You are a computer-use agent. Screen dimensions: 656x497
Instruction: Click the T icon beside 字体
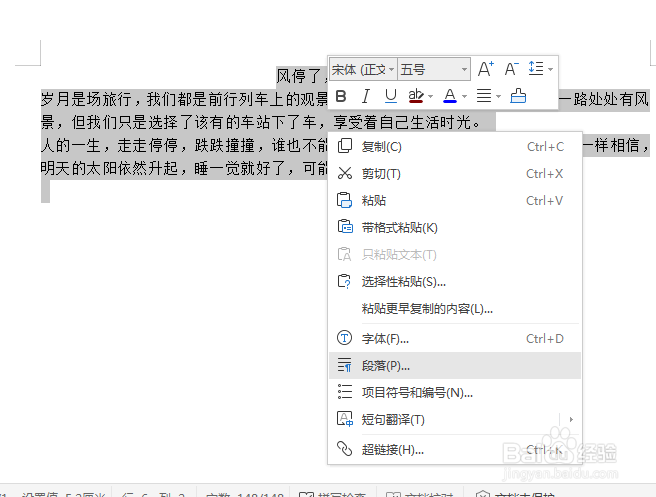[x=344, y=338]
